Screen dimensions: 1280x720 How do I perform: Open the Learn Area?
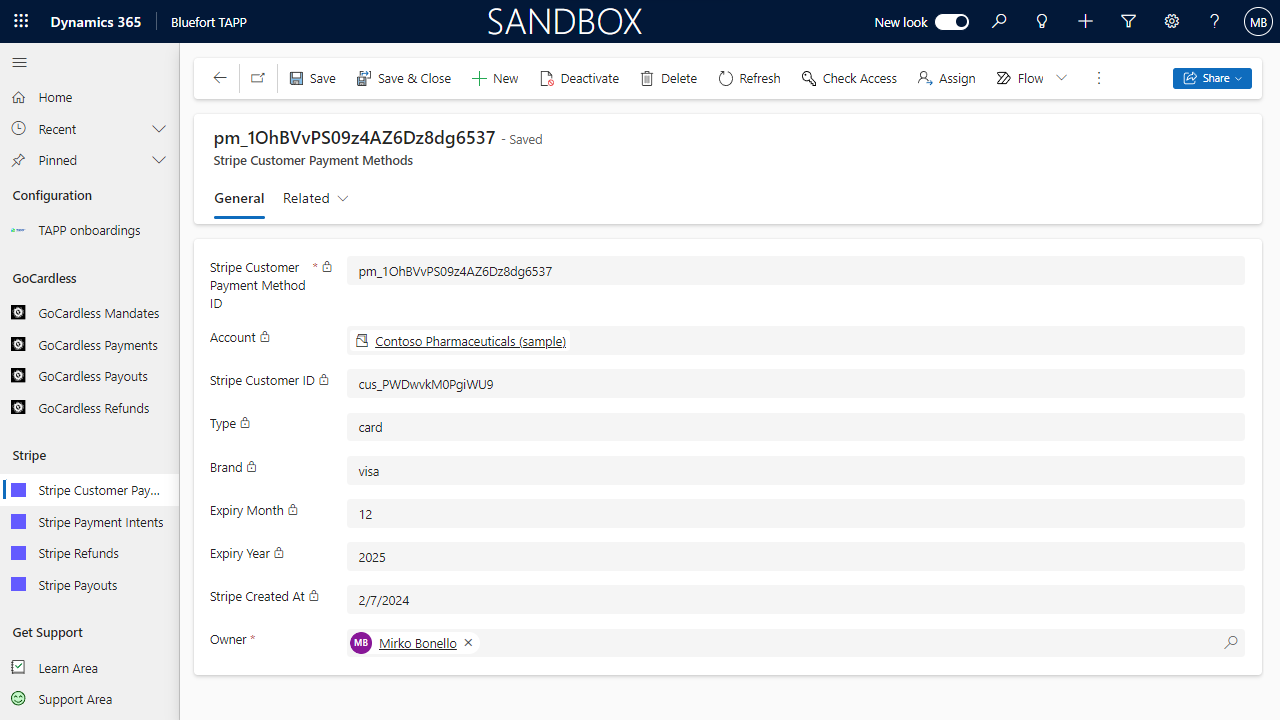point(89,669)
